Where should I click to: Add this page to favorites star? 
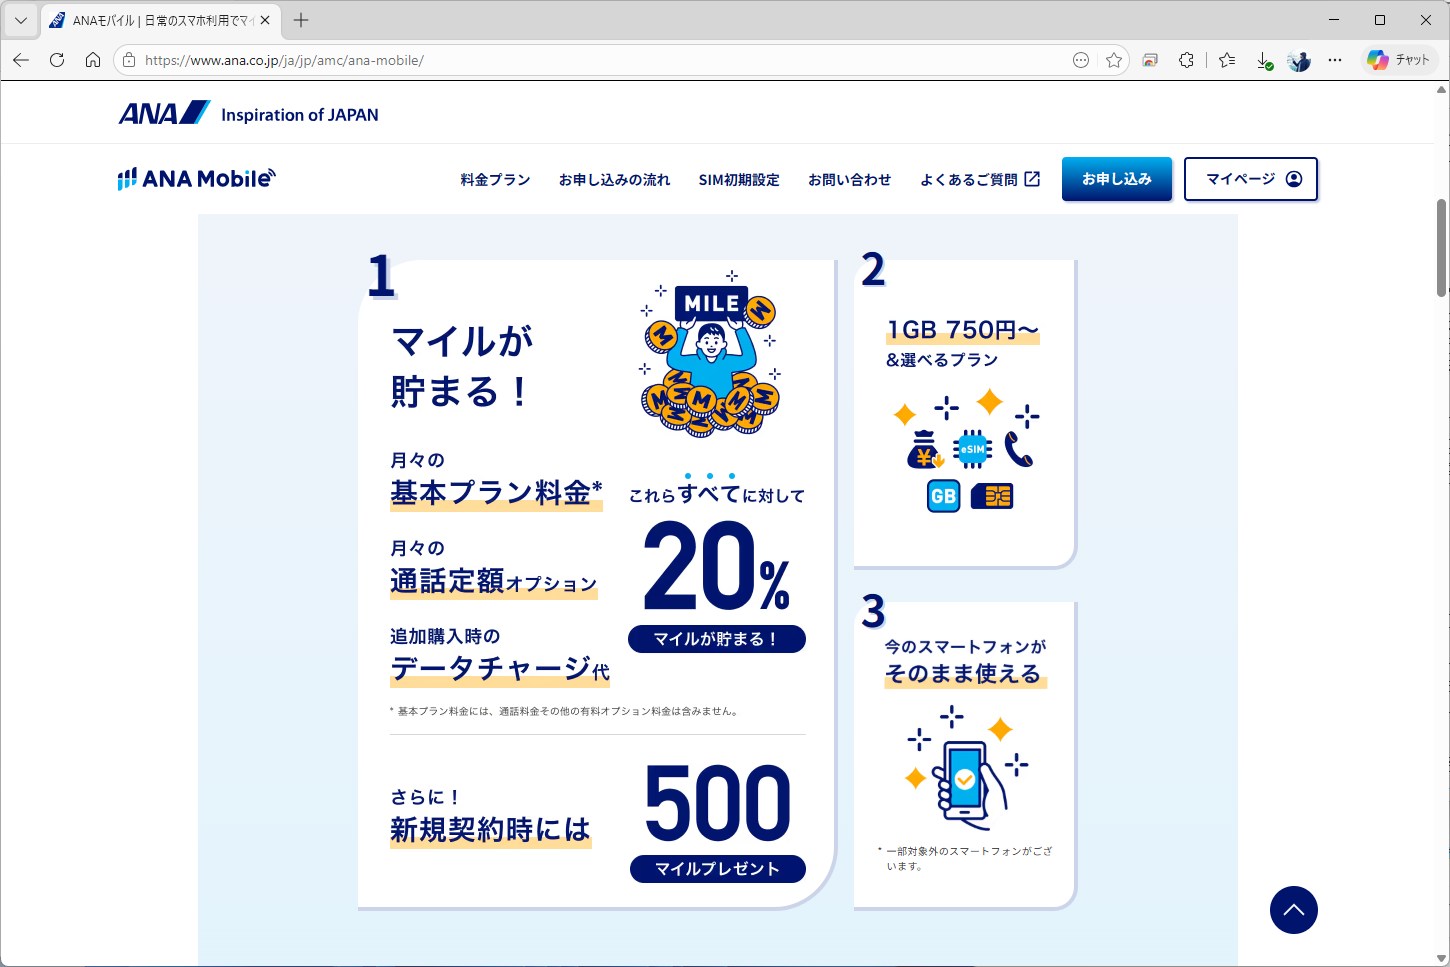[x=1114, y=60]
